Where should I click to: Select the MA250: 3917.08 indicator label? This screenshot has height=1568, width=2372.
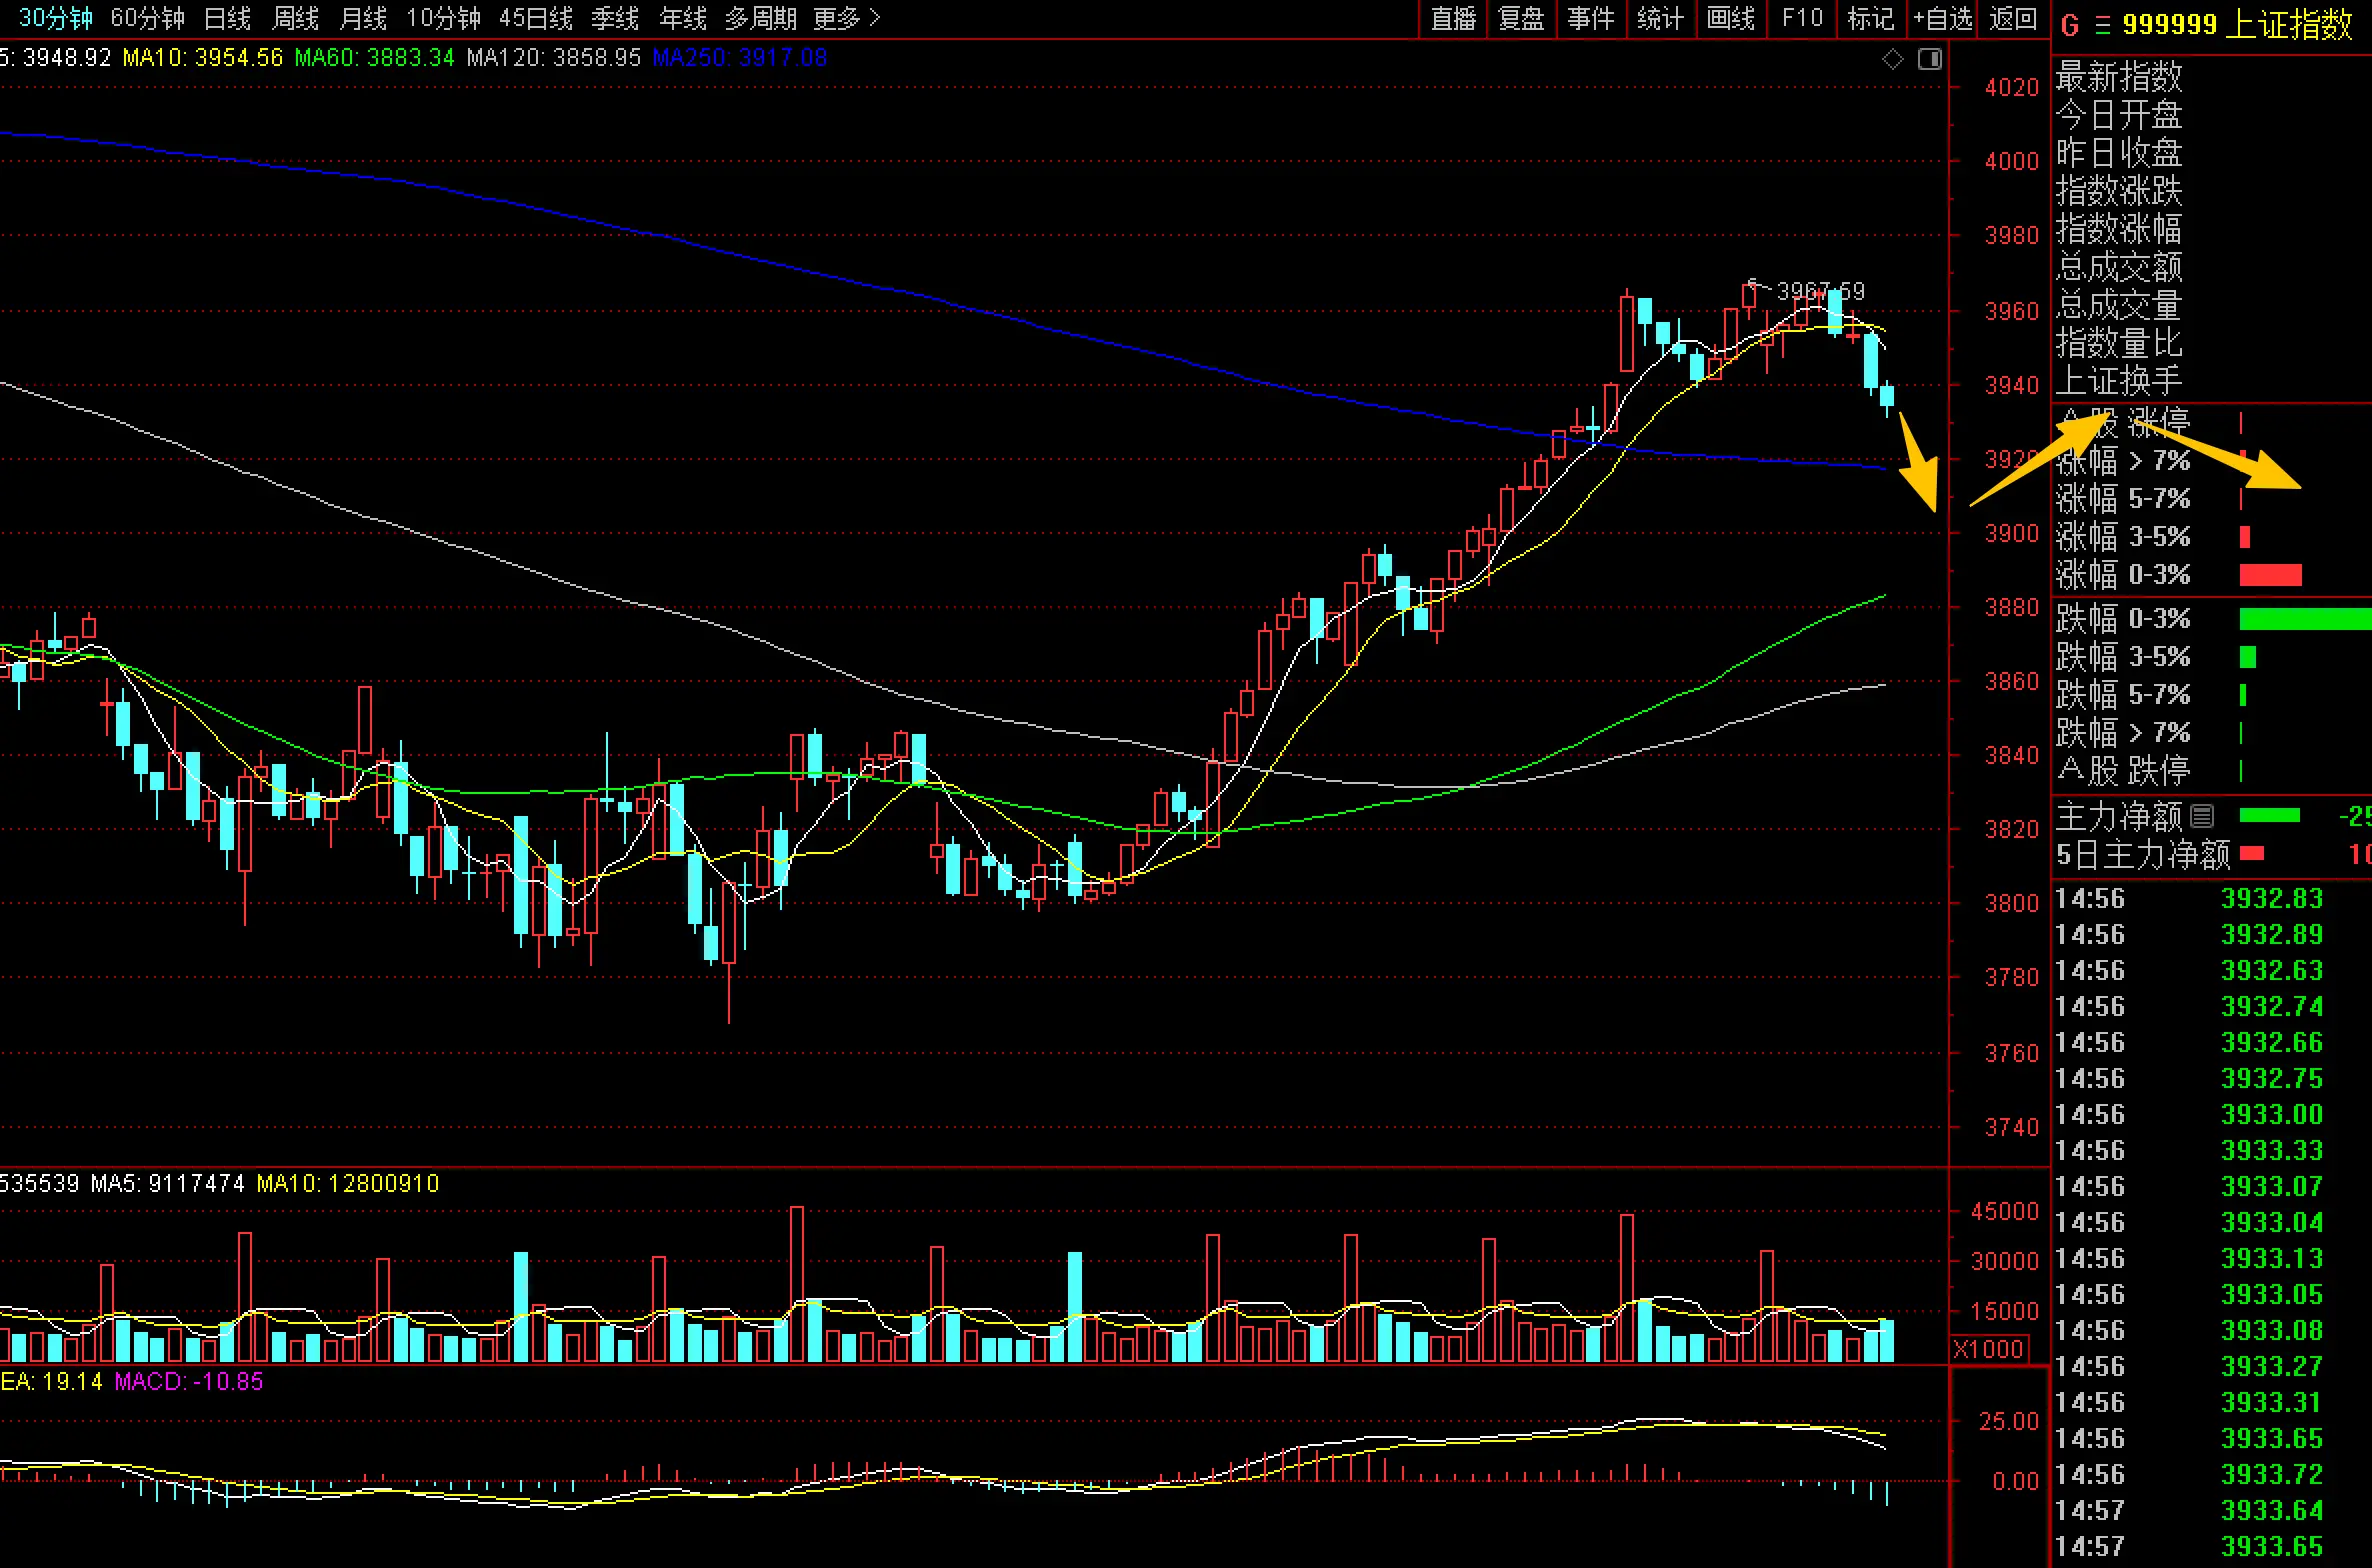[x=740, y=58]
